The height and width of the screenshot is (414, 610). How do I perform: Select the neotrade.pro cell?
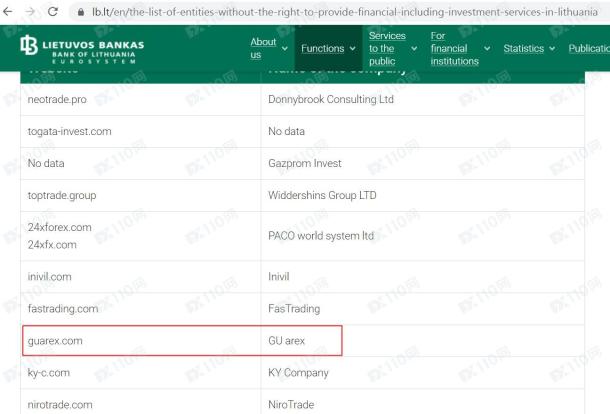(x=140, y=100)
